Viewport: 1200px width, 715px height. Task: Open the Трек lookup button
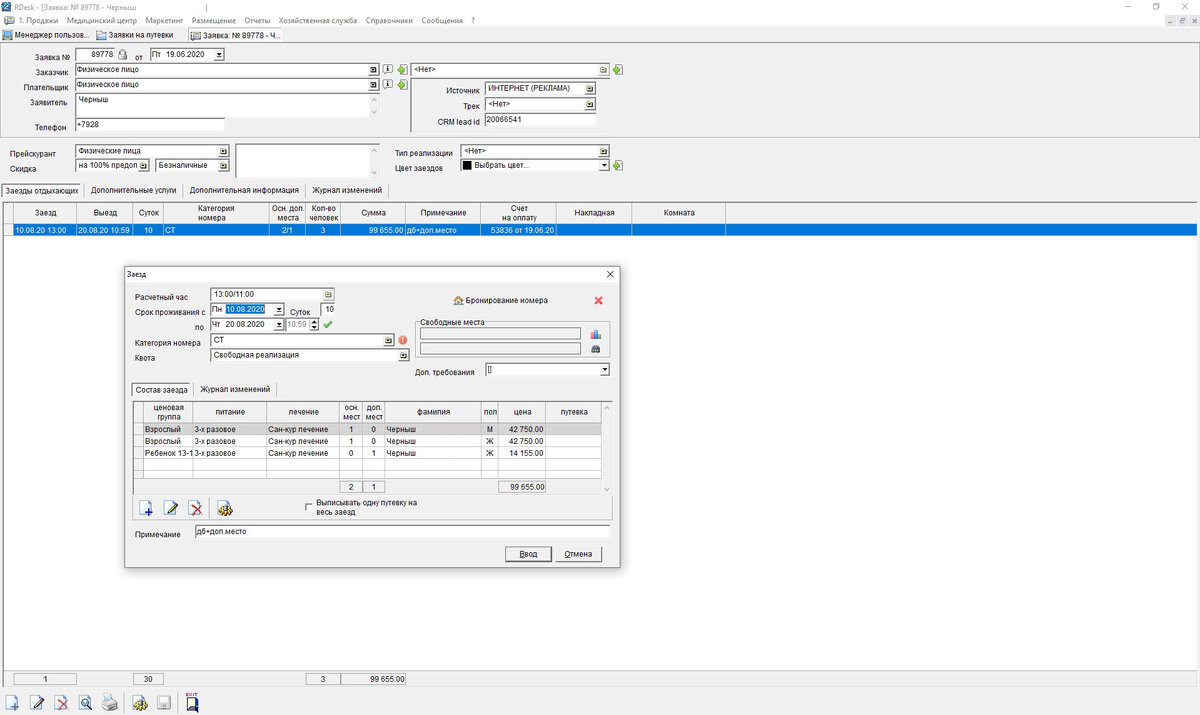coord(590,104)
